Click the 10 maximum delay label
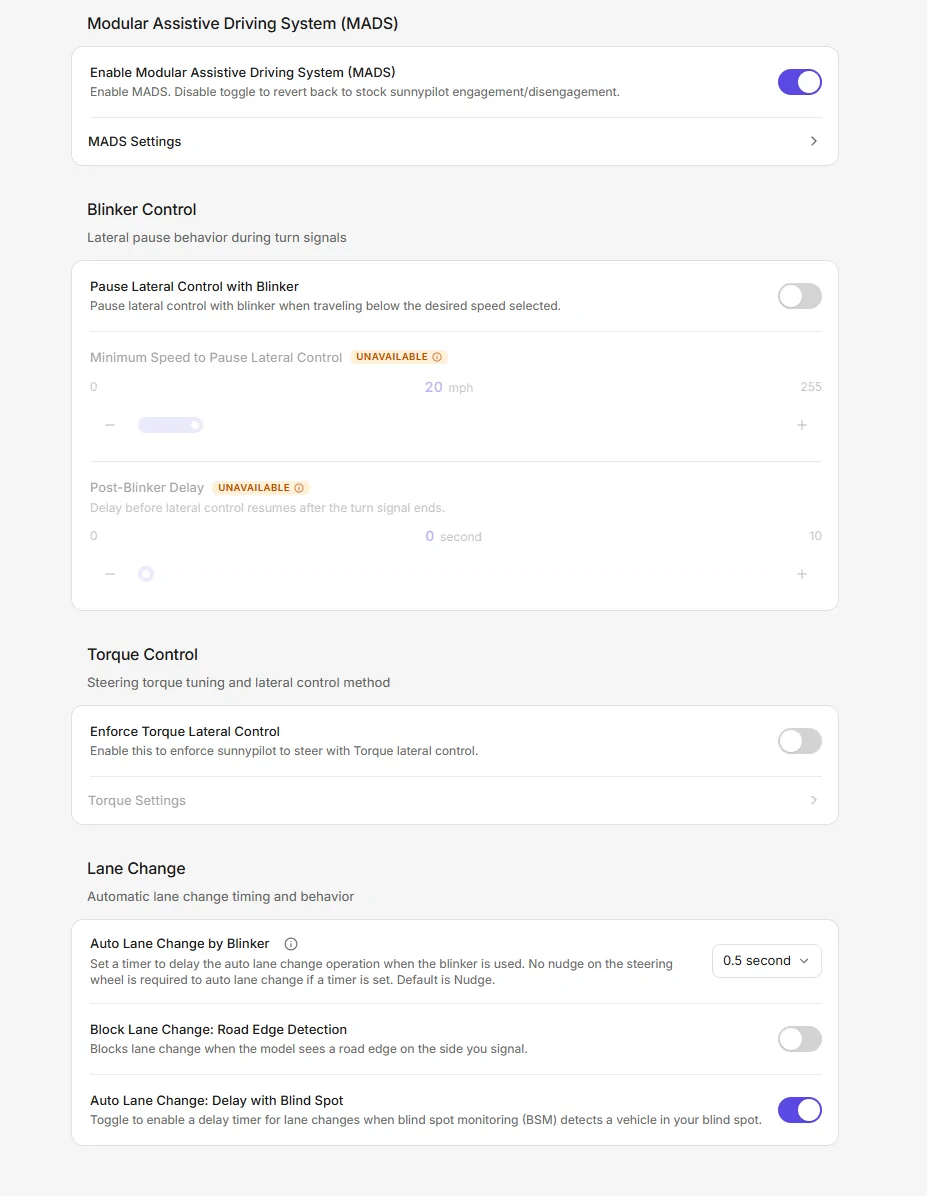927x1196 pixels. pyautogui.click(x=815, y=535)
